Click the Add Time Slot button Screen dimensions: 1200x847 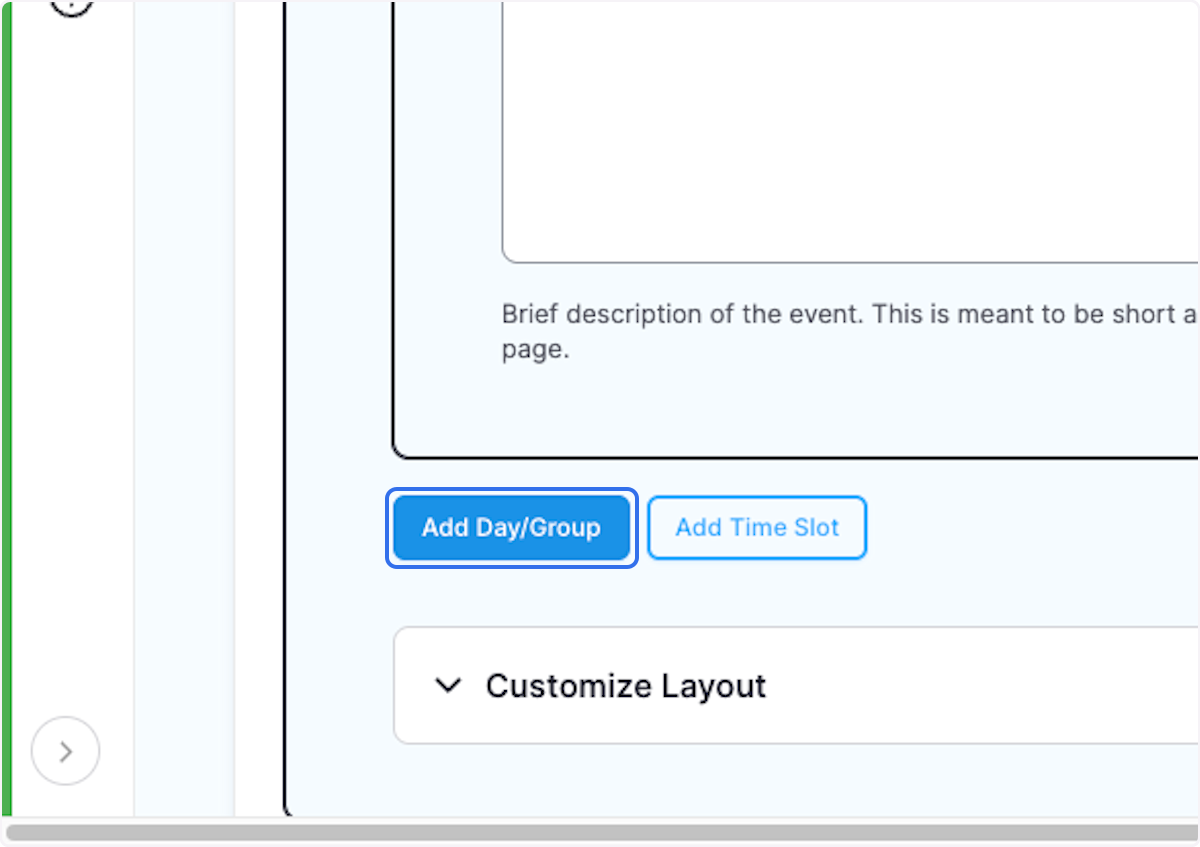click(x=756, y=527)
